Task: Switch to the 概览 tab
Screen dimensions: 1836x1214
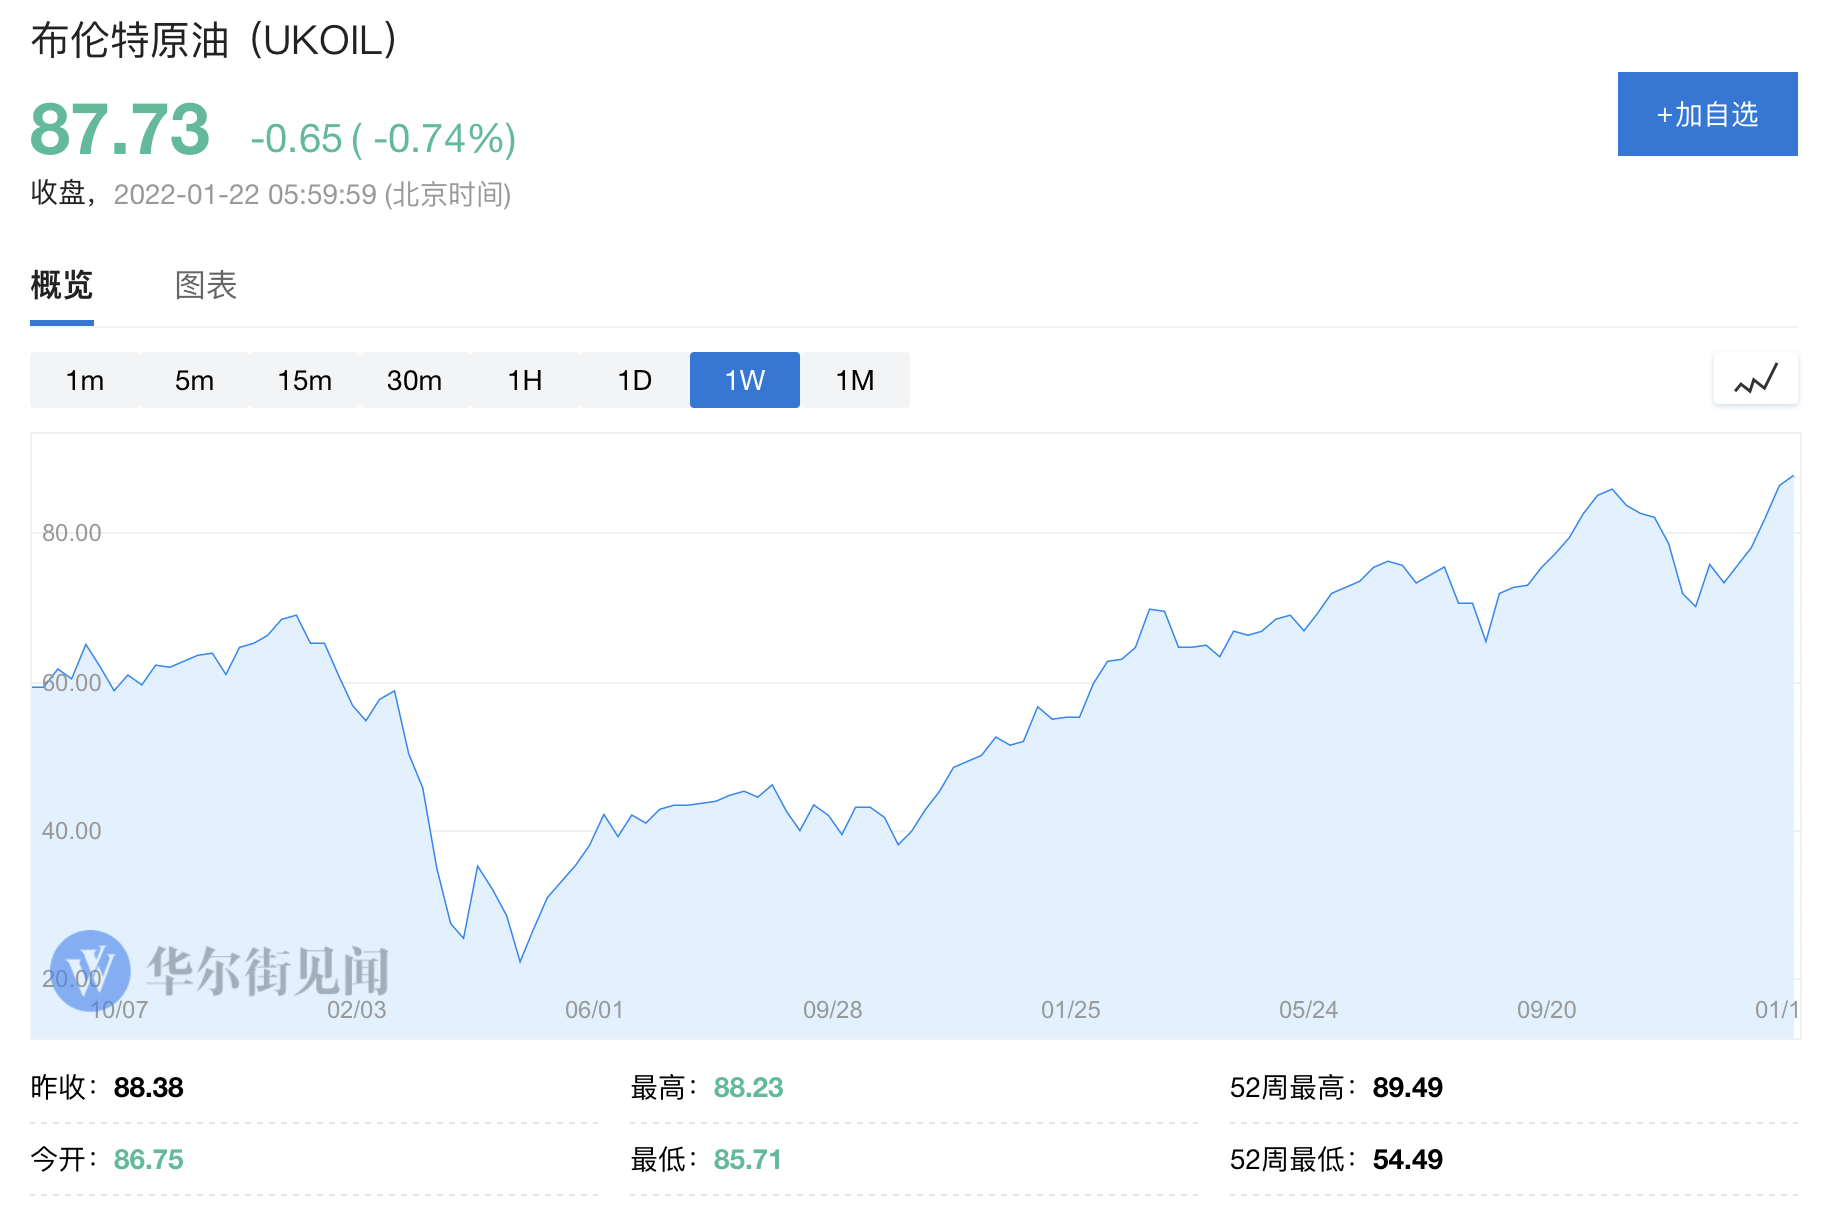Action: point(62,285)
